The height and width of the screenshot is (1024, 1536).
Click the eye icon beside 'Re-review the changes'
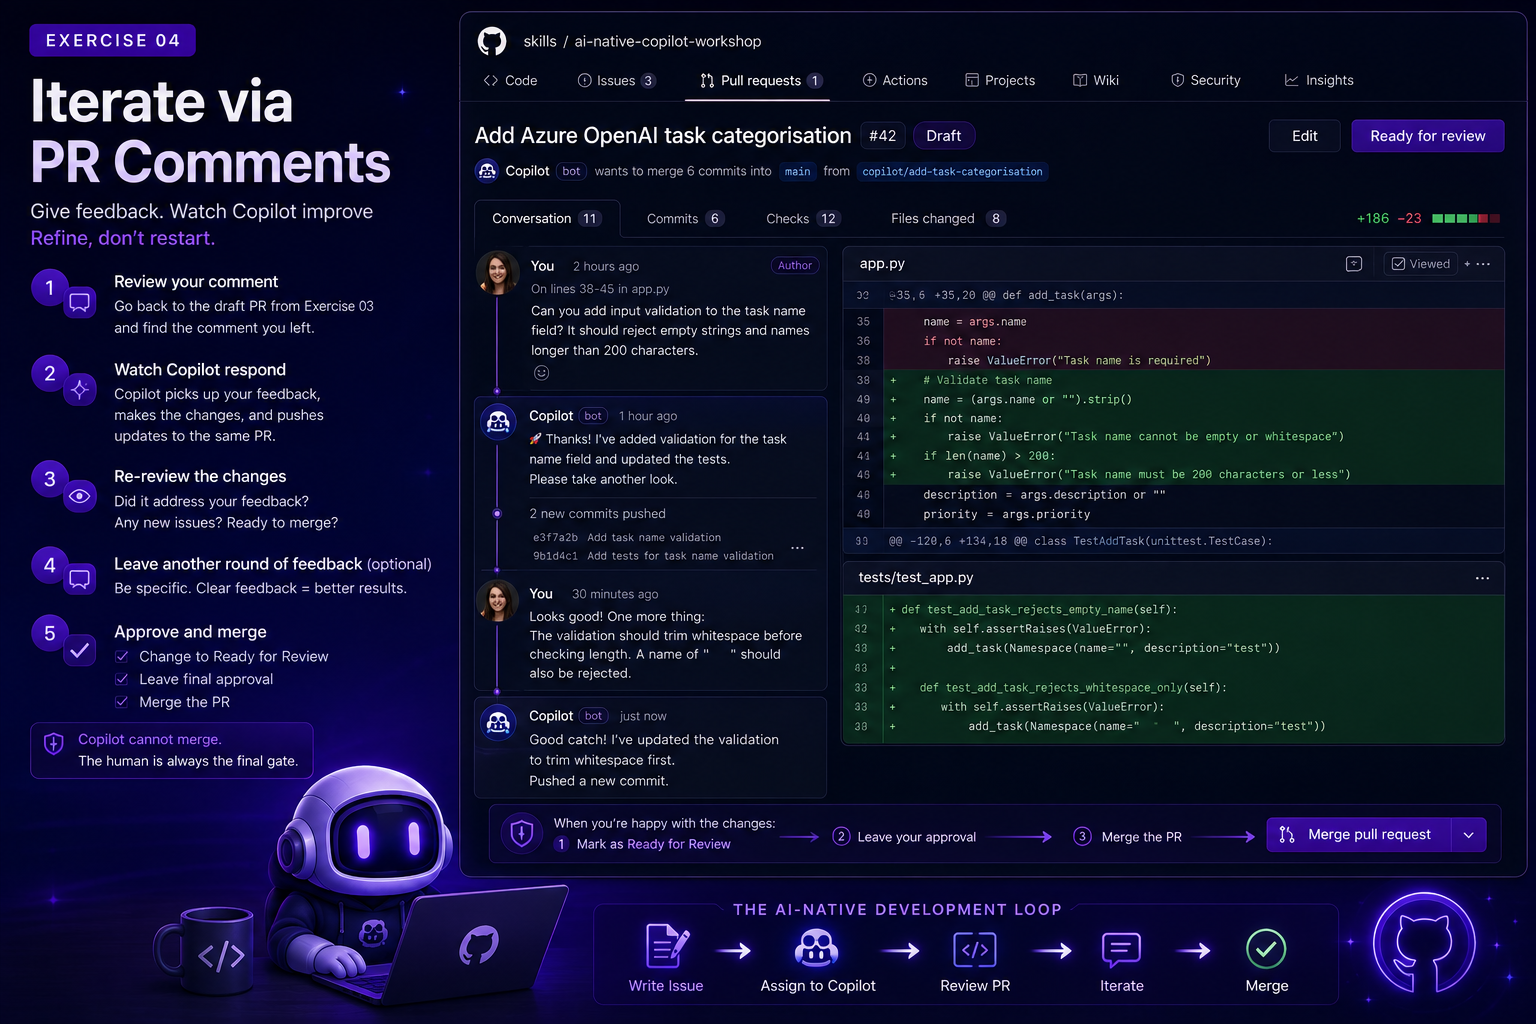click(80, 496)
